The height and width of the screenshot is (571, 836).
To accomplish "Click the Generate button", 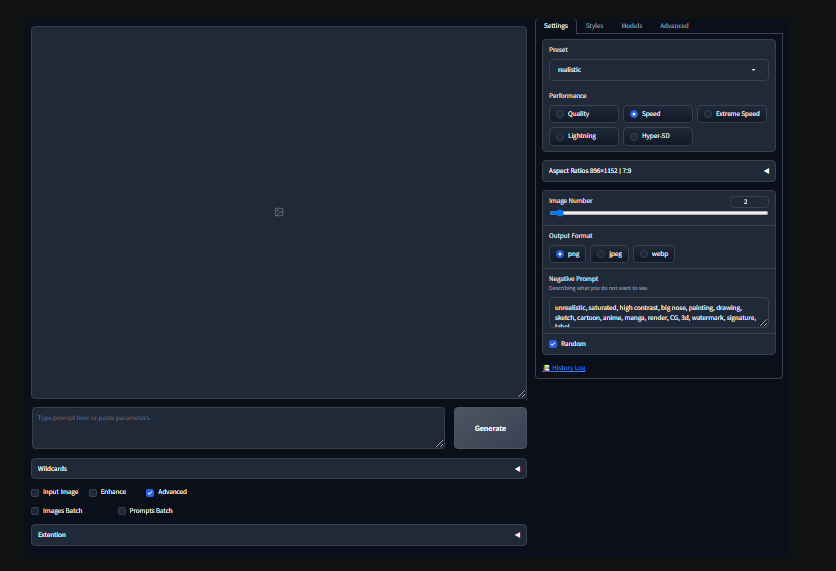I will click(x=490, y=428).
